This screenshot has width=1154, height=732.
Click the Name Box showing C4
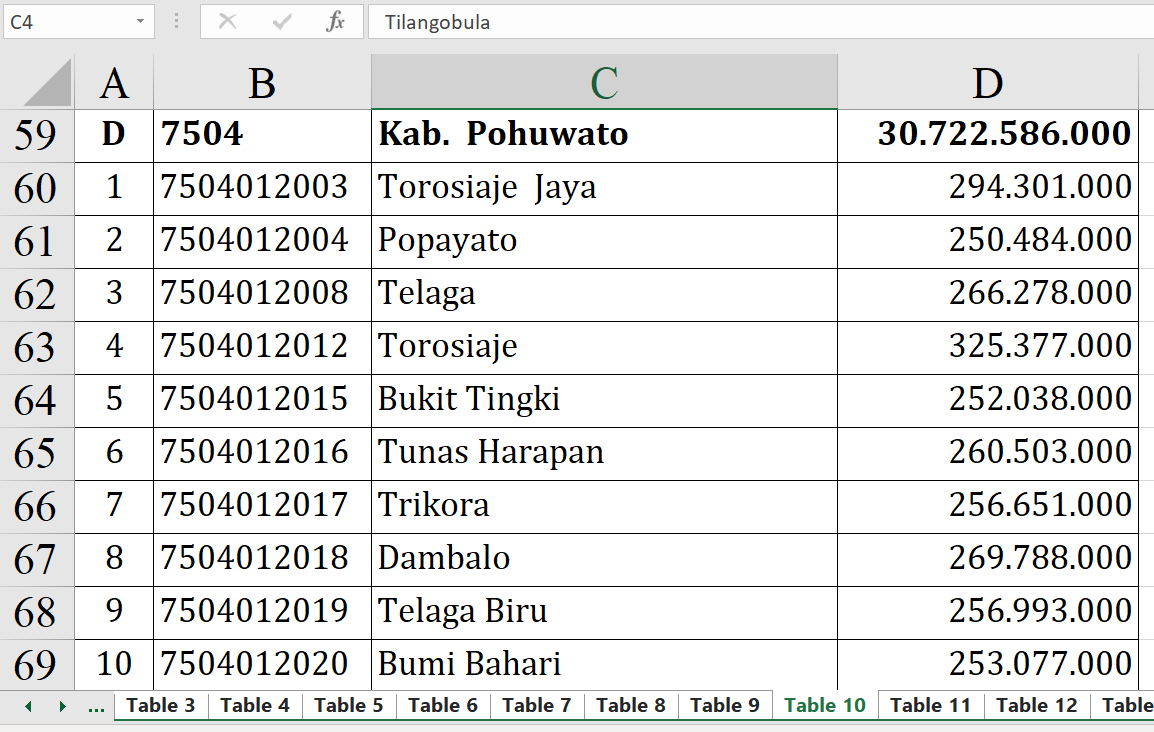65,21
